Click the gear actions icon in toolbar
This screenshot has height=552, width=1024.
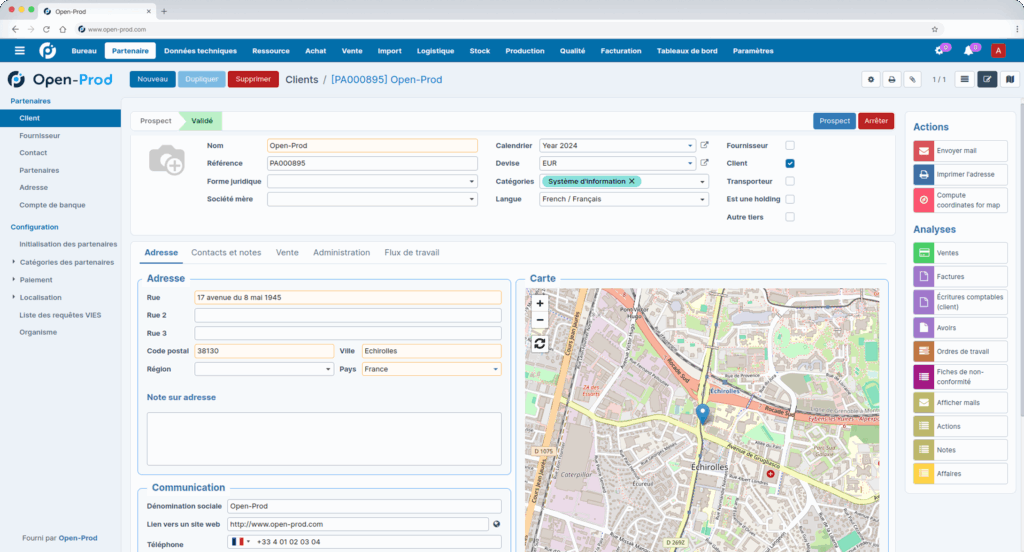pyautogui.click(x=871, y=80)
